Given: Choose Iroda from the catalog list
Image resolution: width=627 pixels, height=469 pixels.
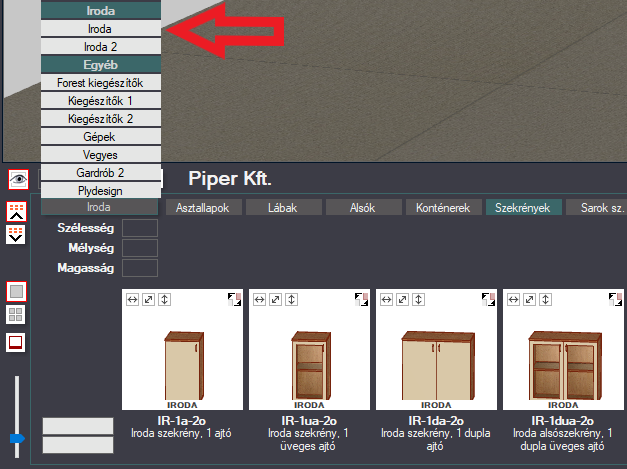Looking at the screenshot, I should pos(101,29).
